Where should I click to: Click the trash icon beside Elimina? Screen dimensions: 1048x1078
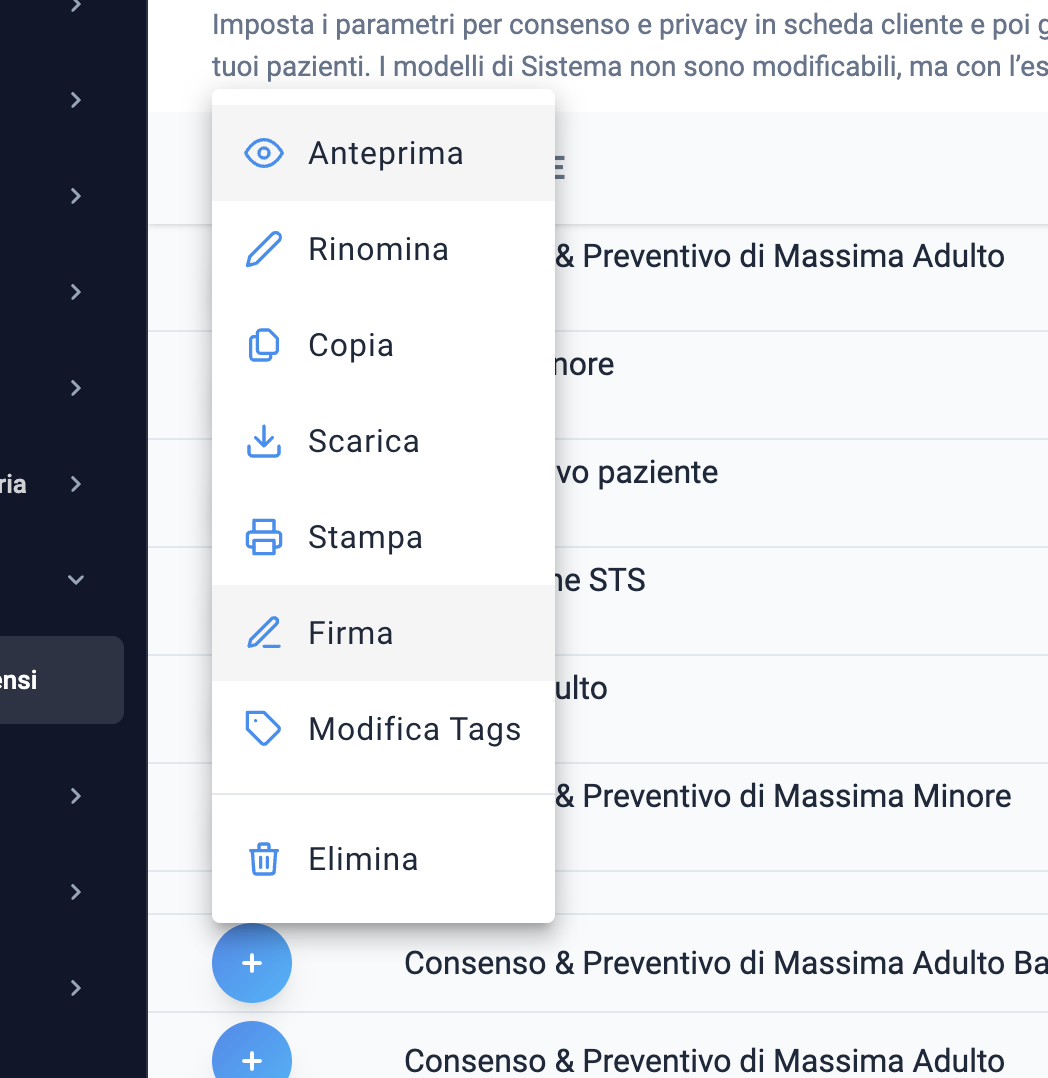coord(263,859)
